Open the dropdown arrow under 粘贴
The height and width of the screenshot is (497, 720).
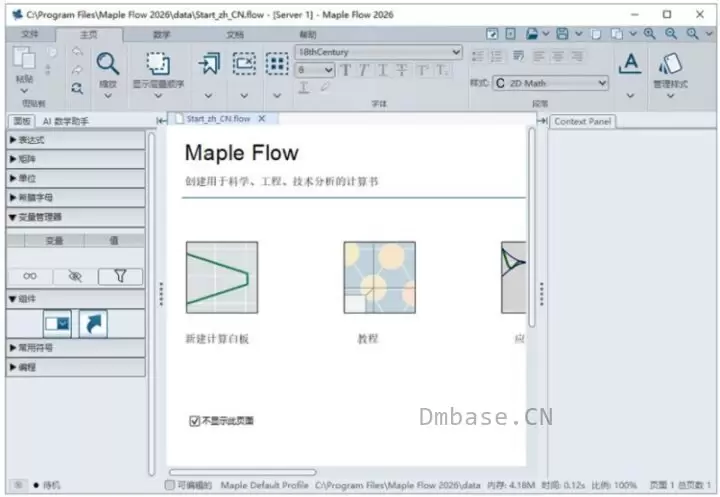[24, 90]
